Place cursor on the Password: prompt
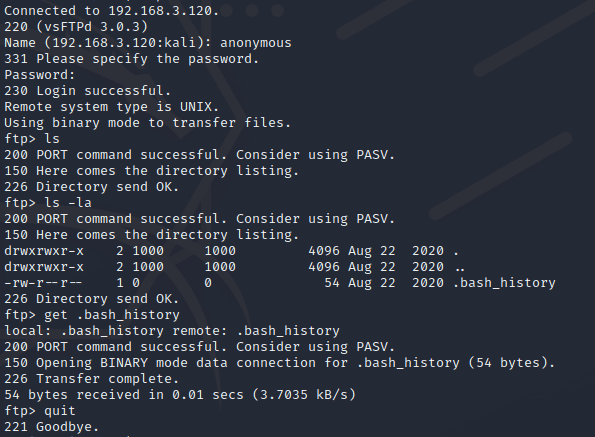Viewport: 595px width, 437px height. tap(40, 75)
